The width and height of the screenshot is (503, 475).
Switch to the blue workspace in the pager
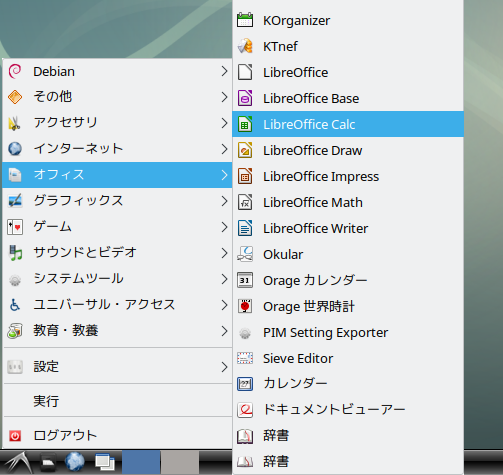(141, 462)
